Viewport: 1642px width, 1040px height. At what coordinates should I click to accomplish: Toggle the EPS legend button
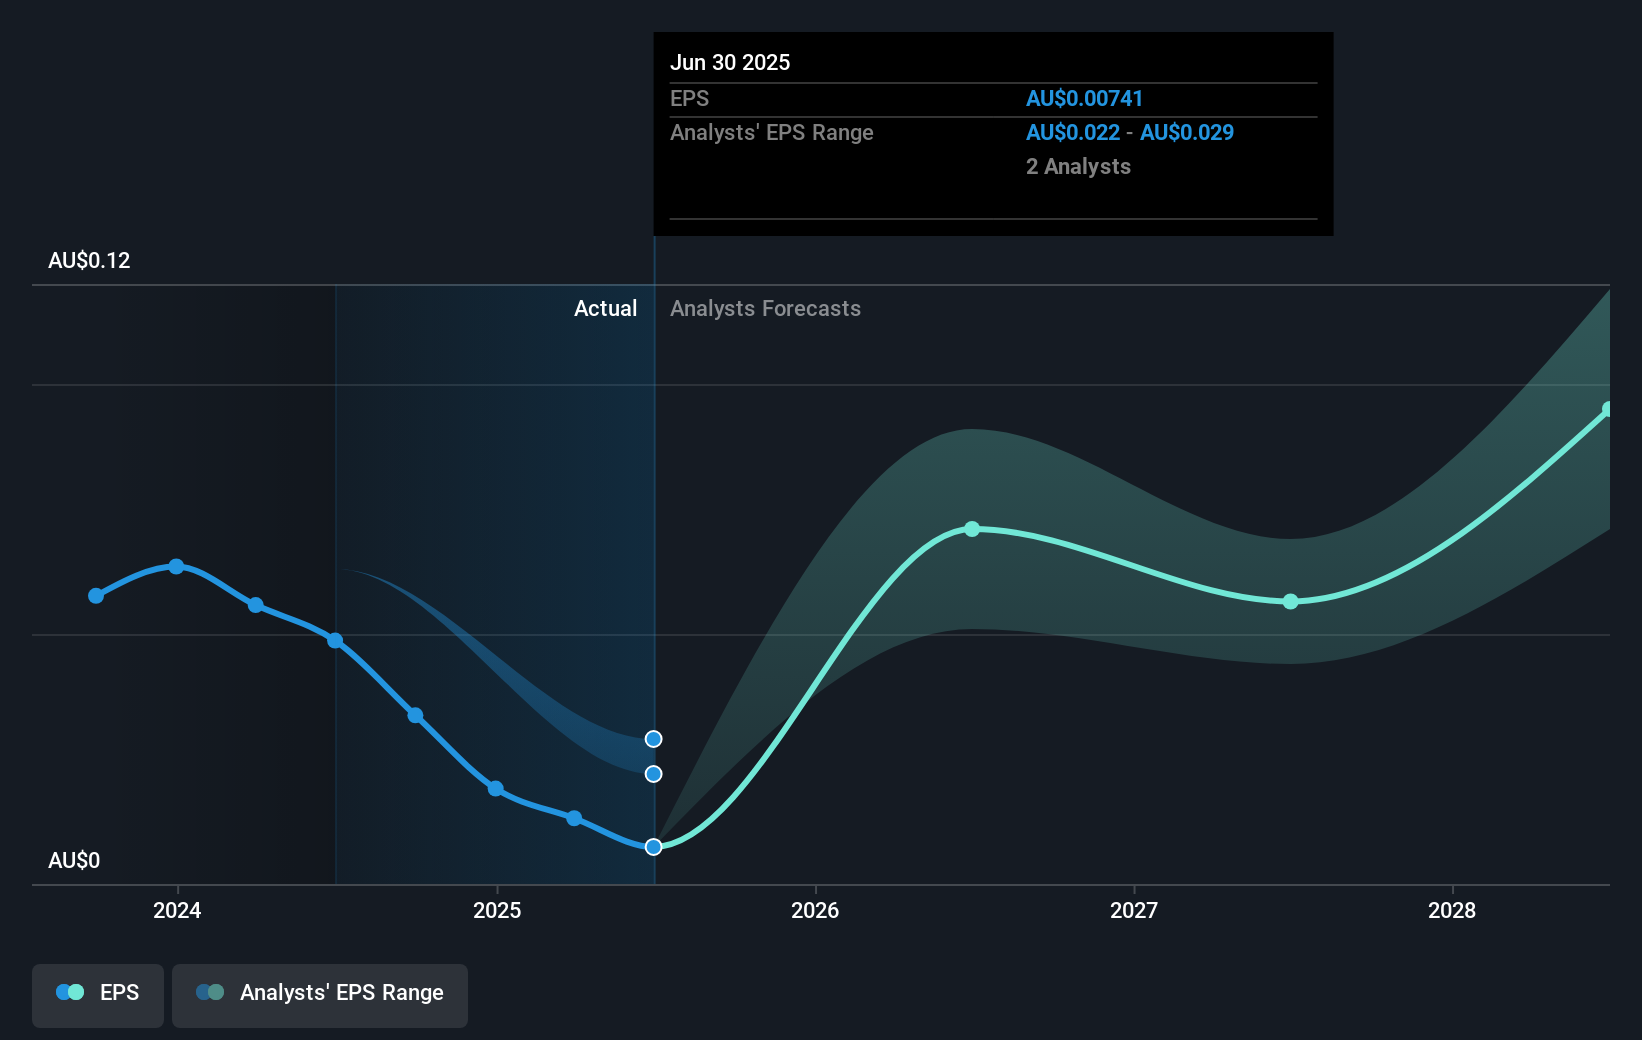click(x=98, y=995)
